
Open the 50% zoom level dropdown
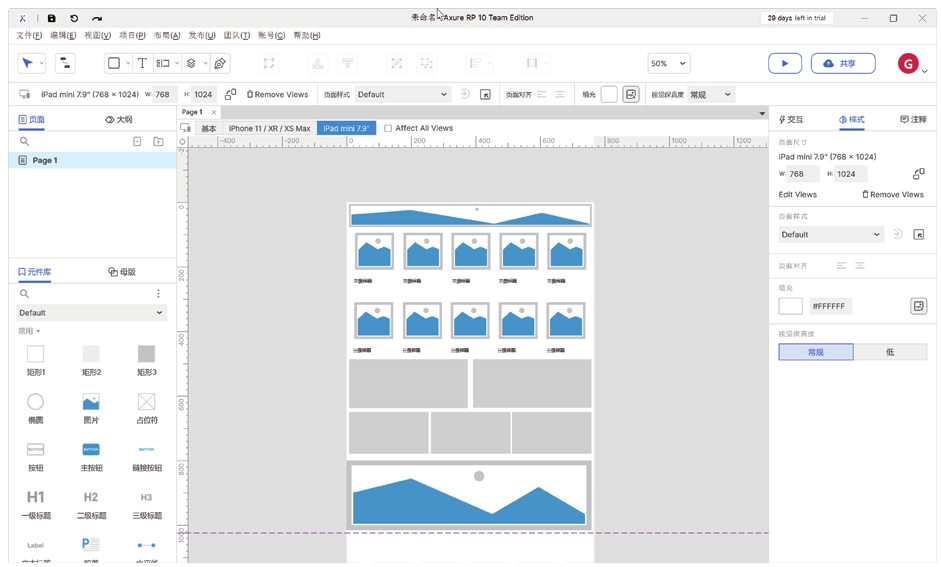coord(669,63)
